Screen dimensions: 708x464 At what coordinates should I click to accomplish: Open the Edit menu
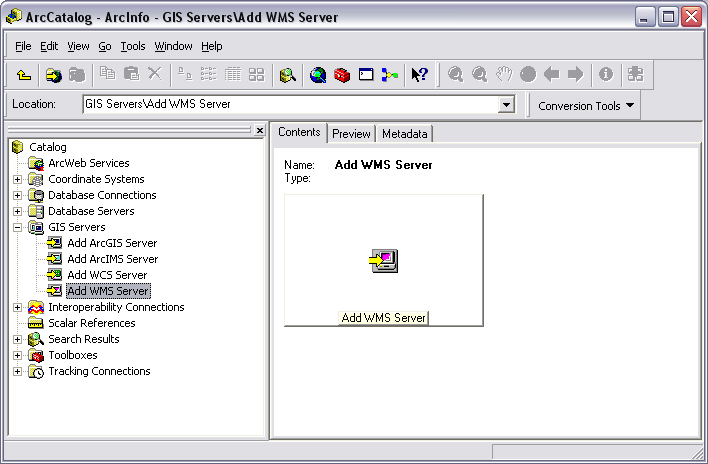(49, 46)
